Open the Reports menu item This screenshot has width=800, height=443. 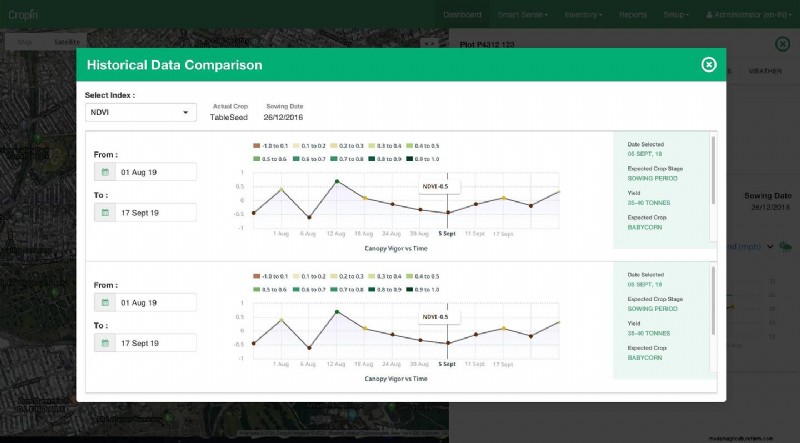[632, 15]
